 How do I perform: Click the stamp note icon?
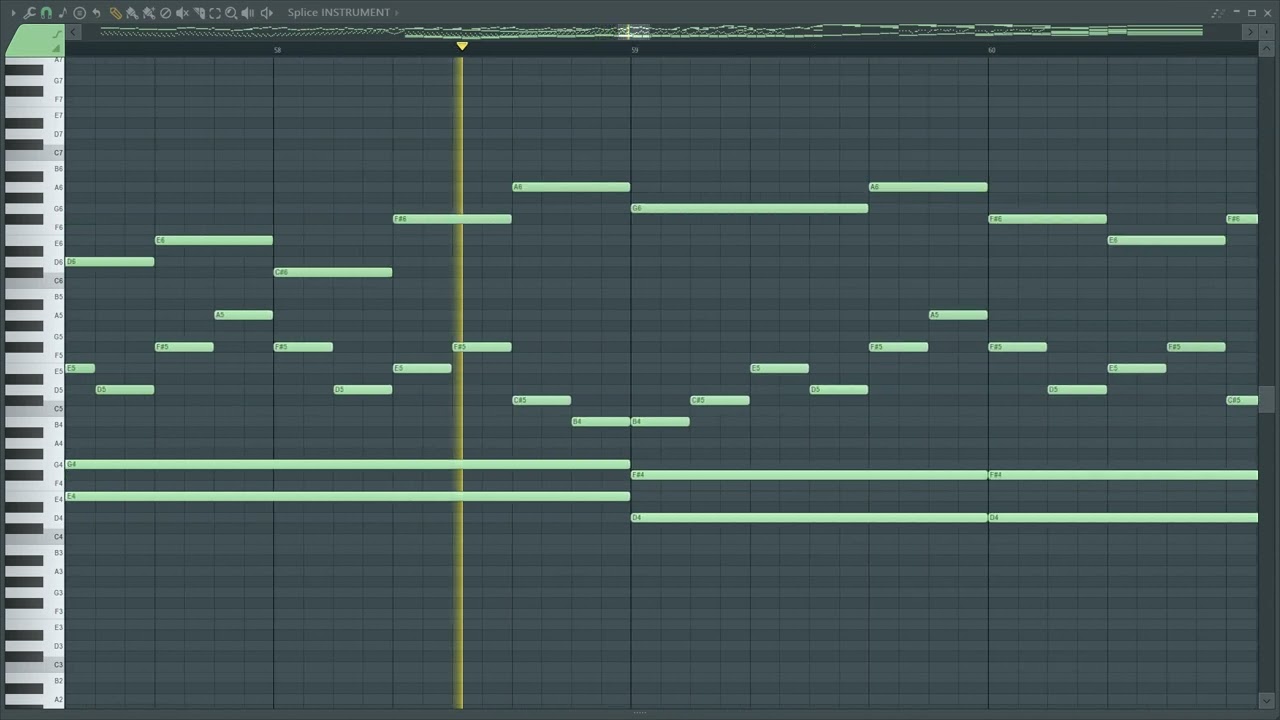63,12
